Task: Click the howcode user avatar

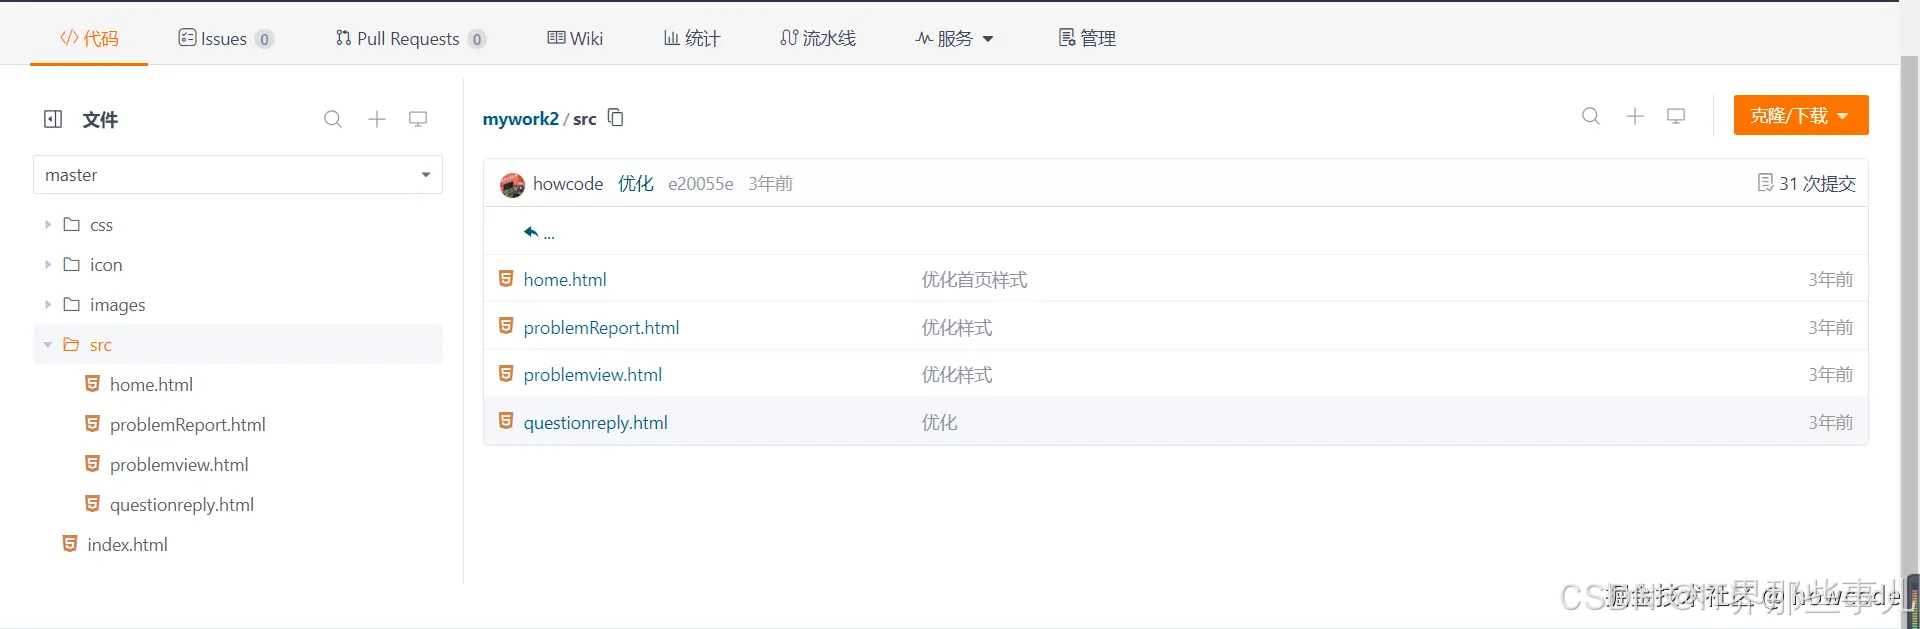Action: click(x=512, y=184)
